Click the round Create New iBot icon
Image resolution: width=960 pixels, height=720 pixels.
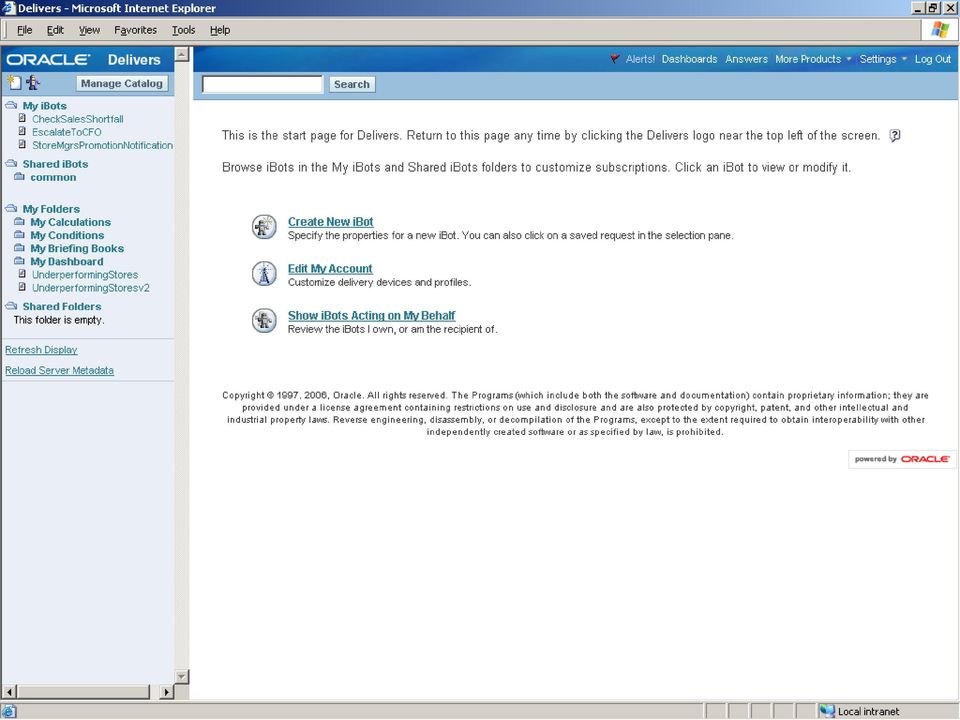point(264,227)
